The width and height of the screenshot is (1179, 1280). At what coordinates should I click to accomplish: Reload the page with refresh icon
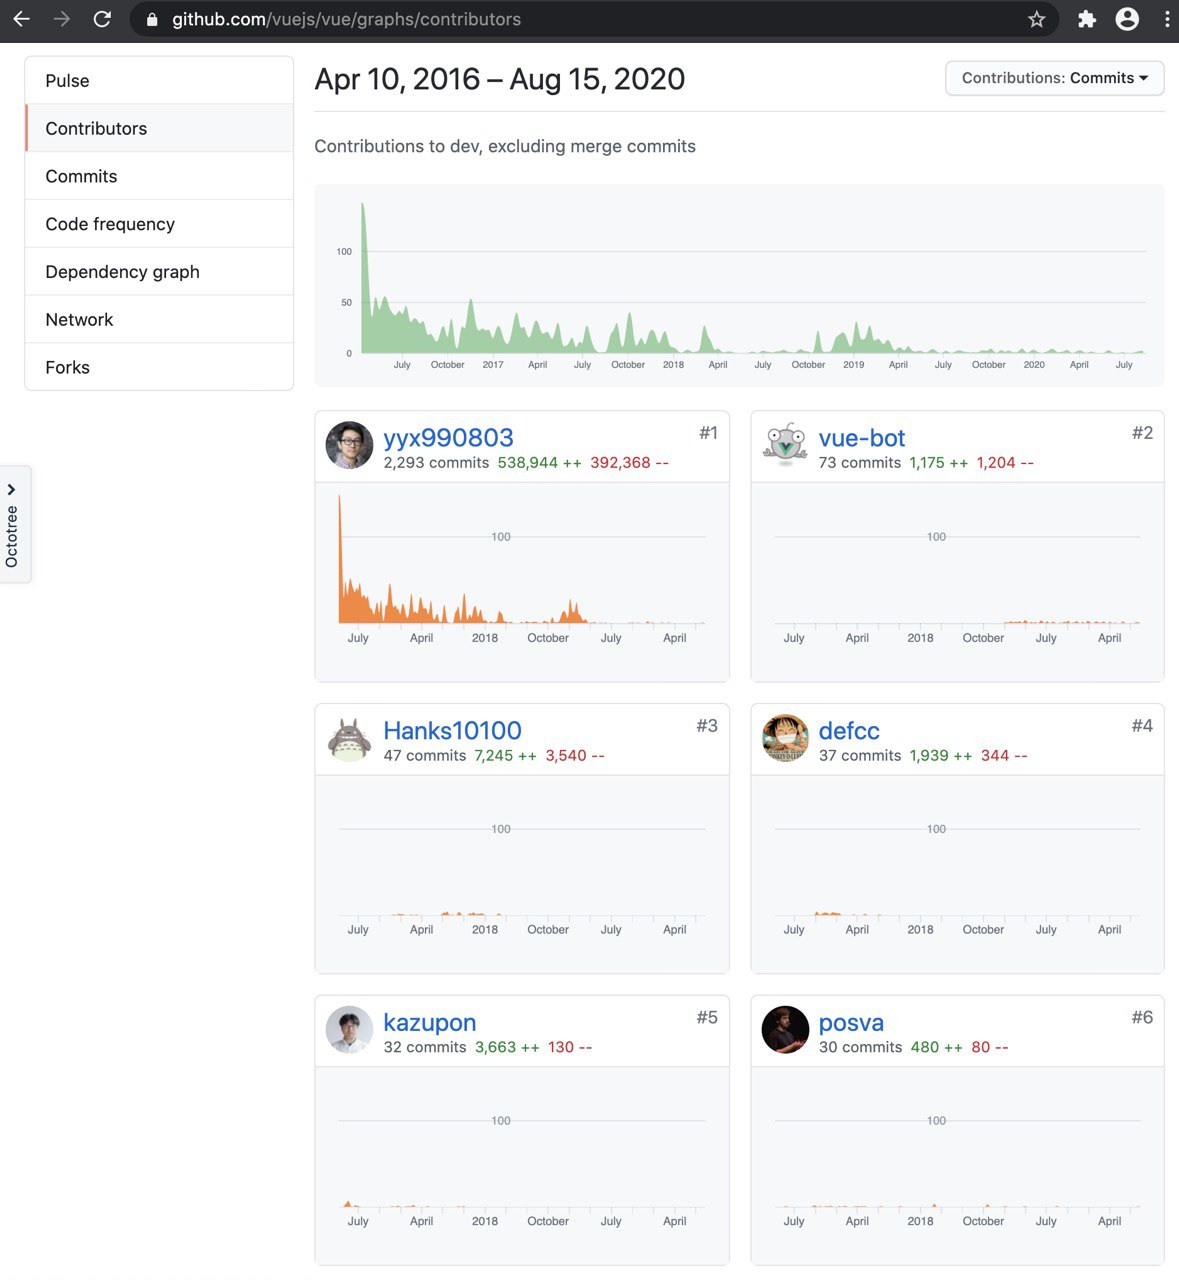pos(102,19)
